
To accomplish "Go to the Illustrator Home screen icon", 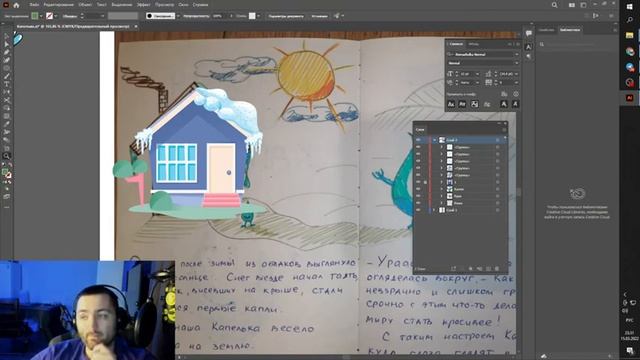I will 16,5.
